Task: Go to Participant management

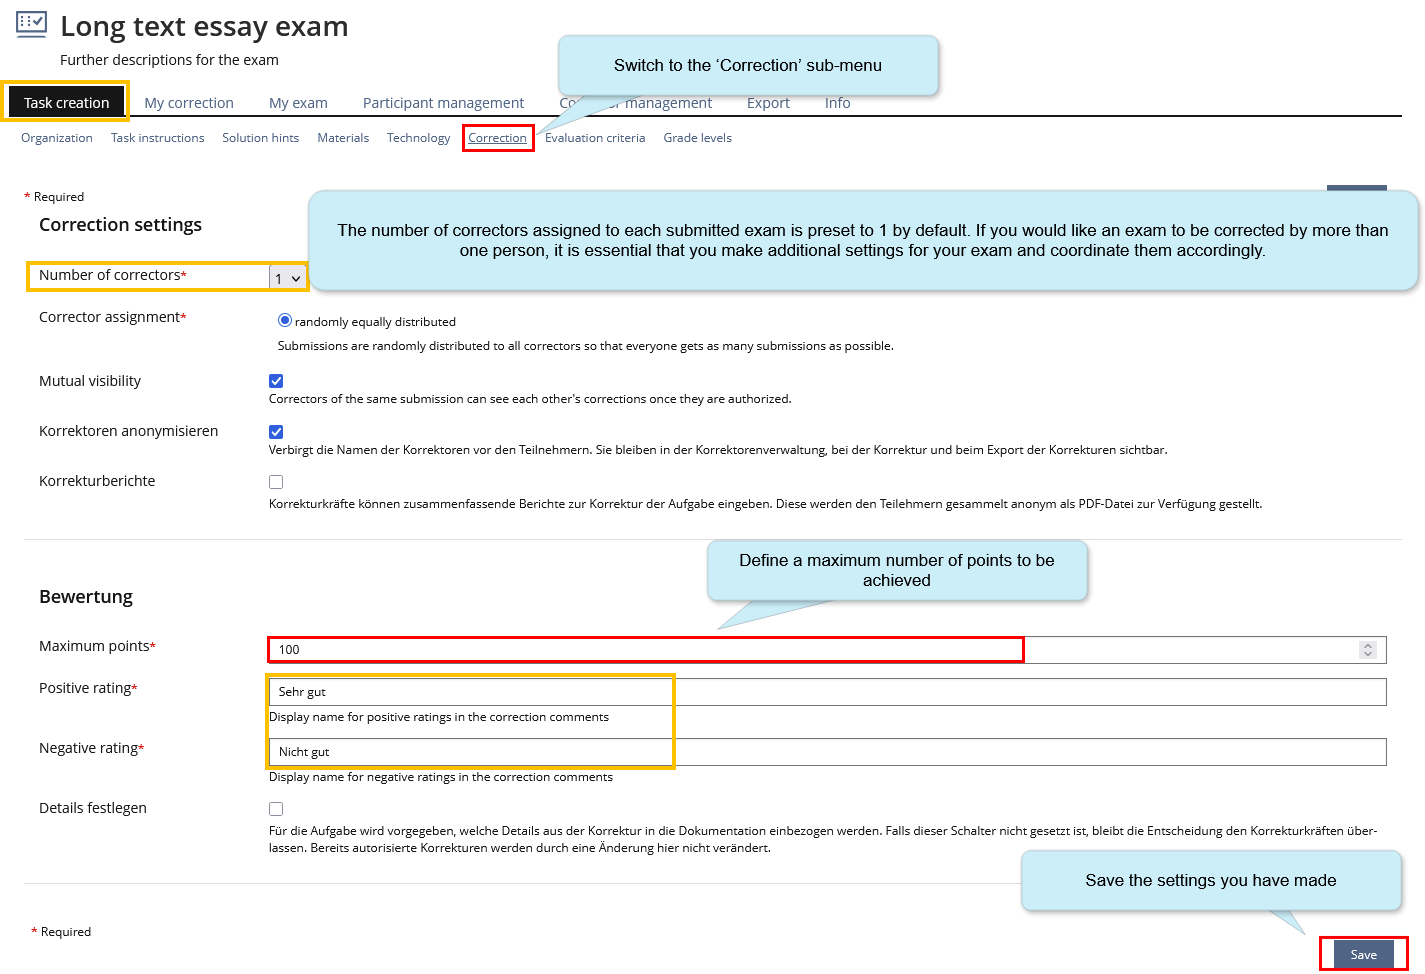Action: tap(443, 102)
